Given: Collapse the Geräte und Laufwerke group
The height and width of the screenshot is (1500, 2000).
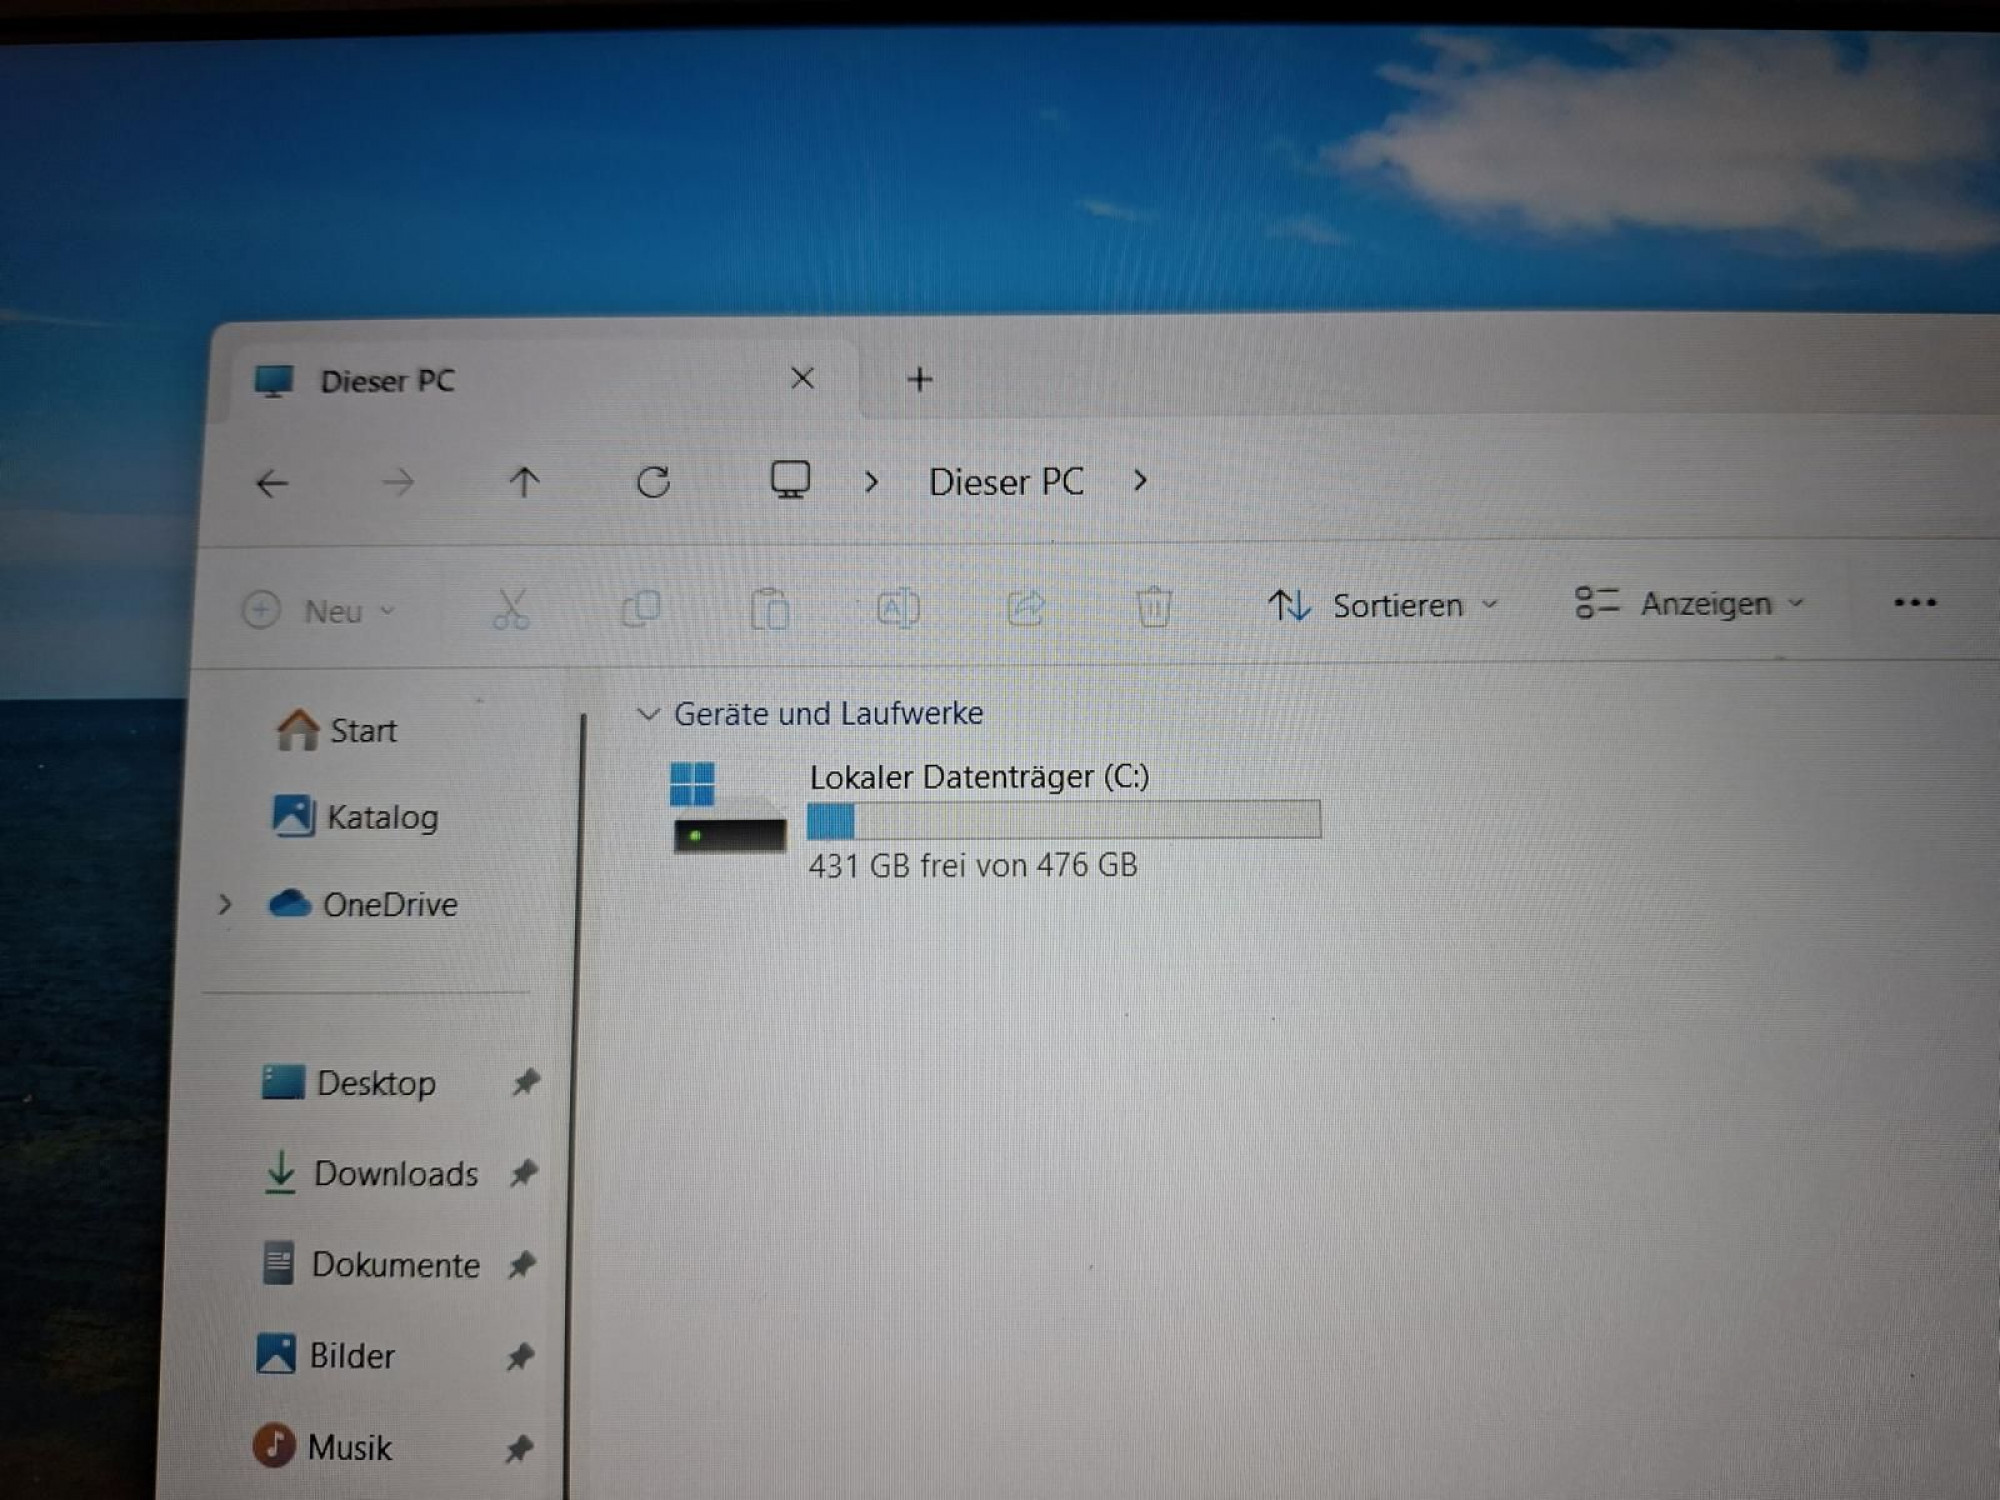Looking at the screenshot, I should pyautogui.click(x=648, y=714).
